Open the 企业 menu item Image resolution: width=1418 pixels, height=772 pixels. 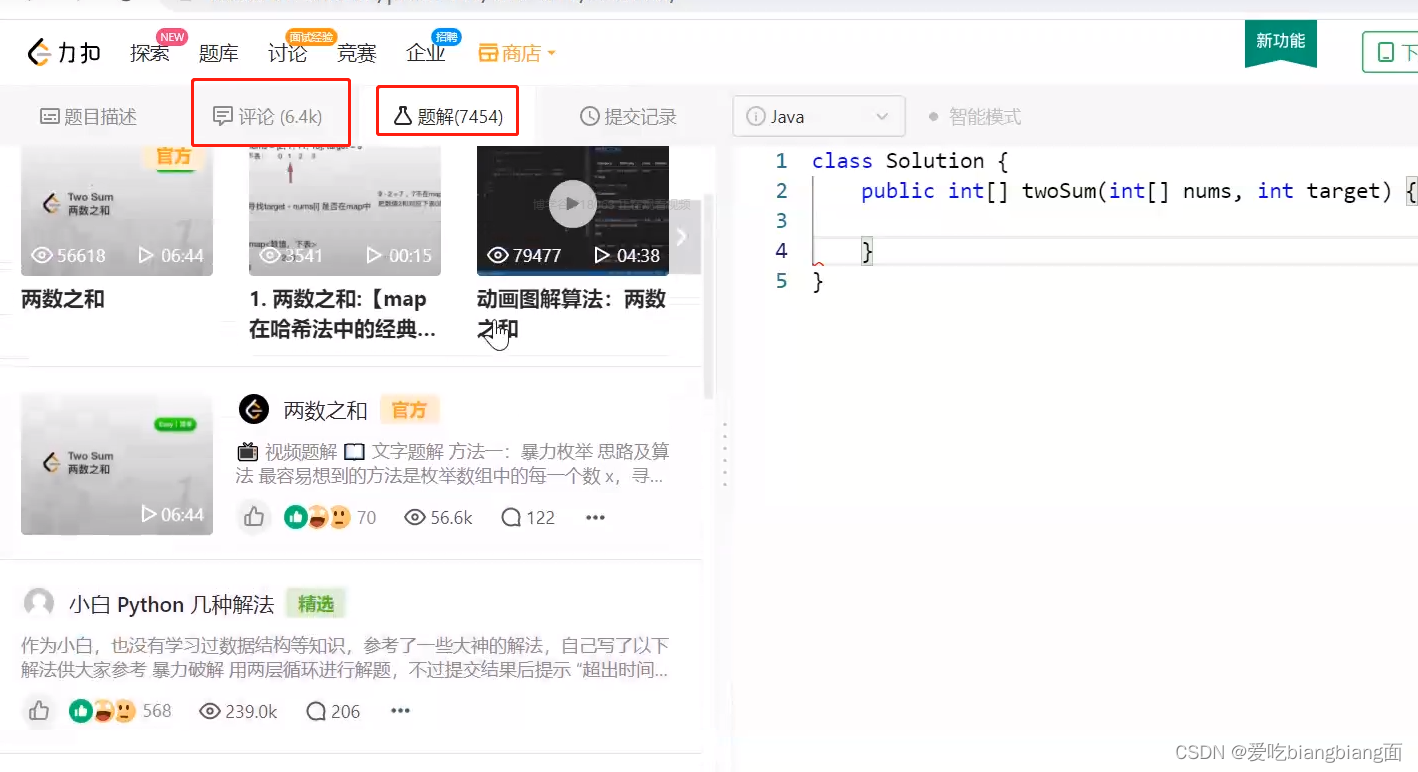coord(426,53)
